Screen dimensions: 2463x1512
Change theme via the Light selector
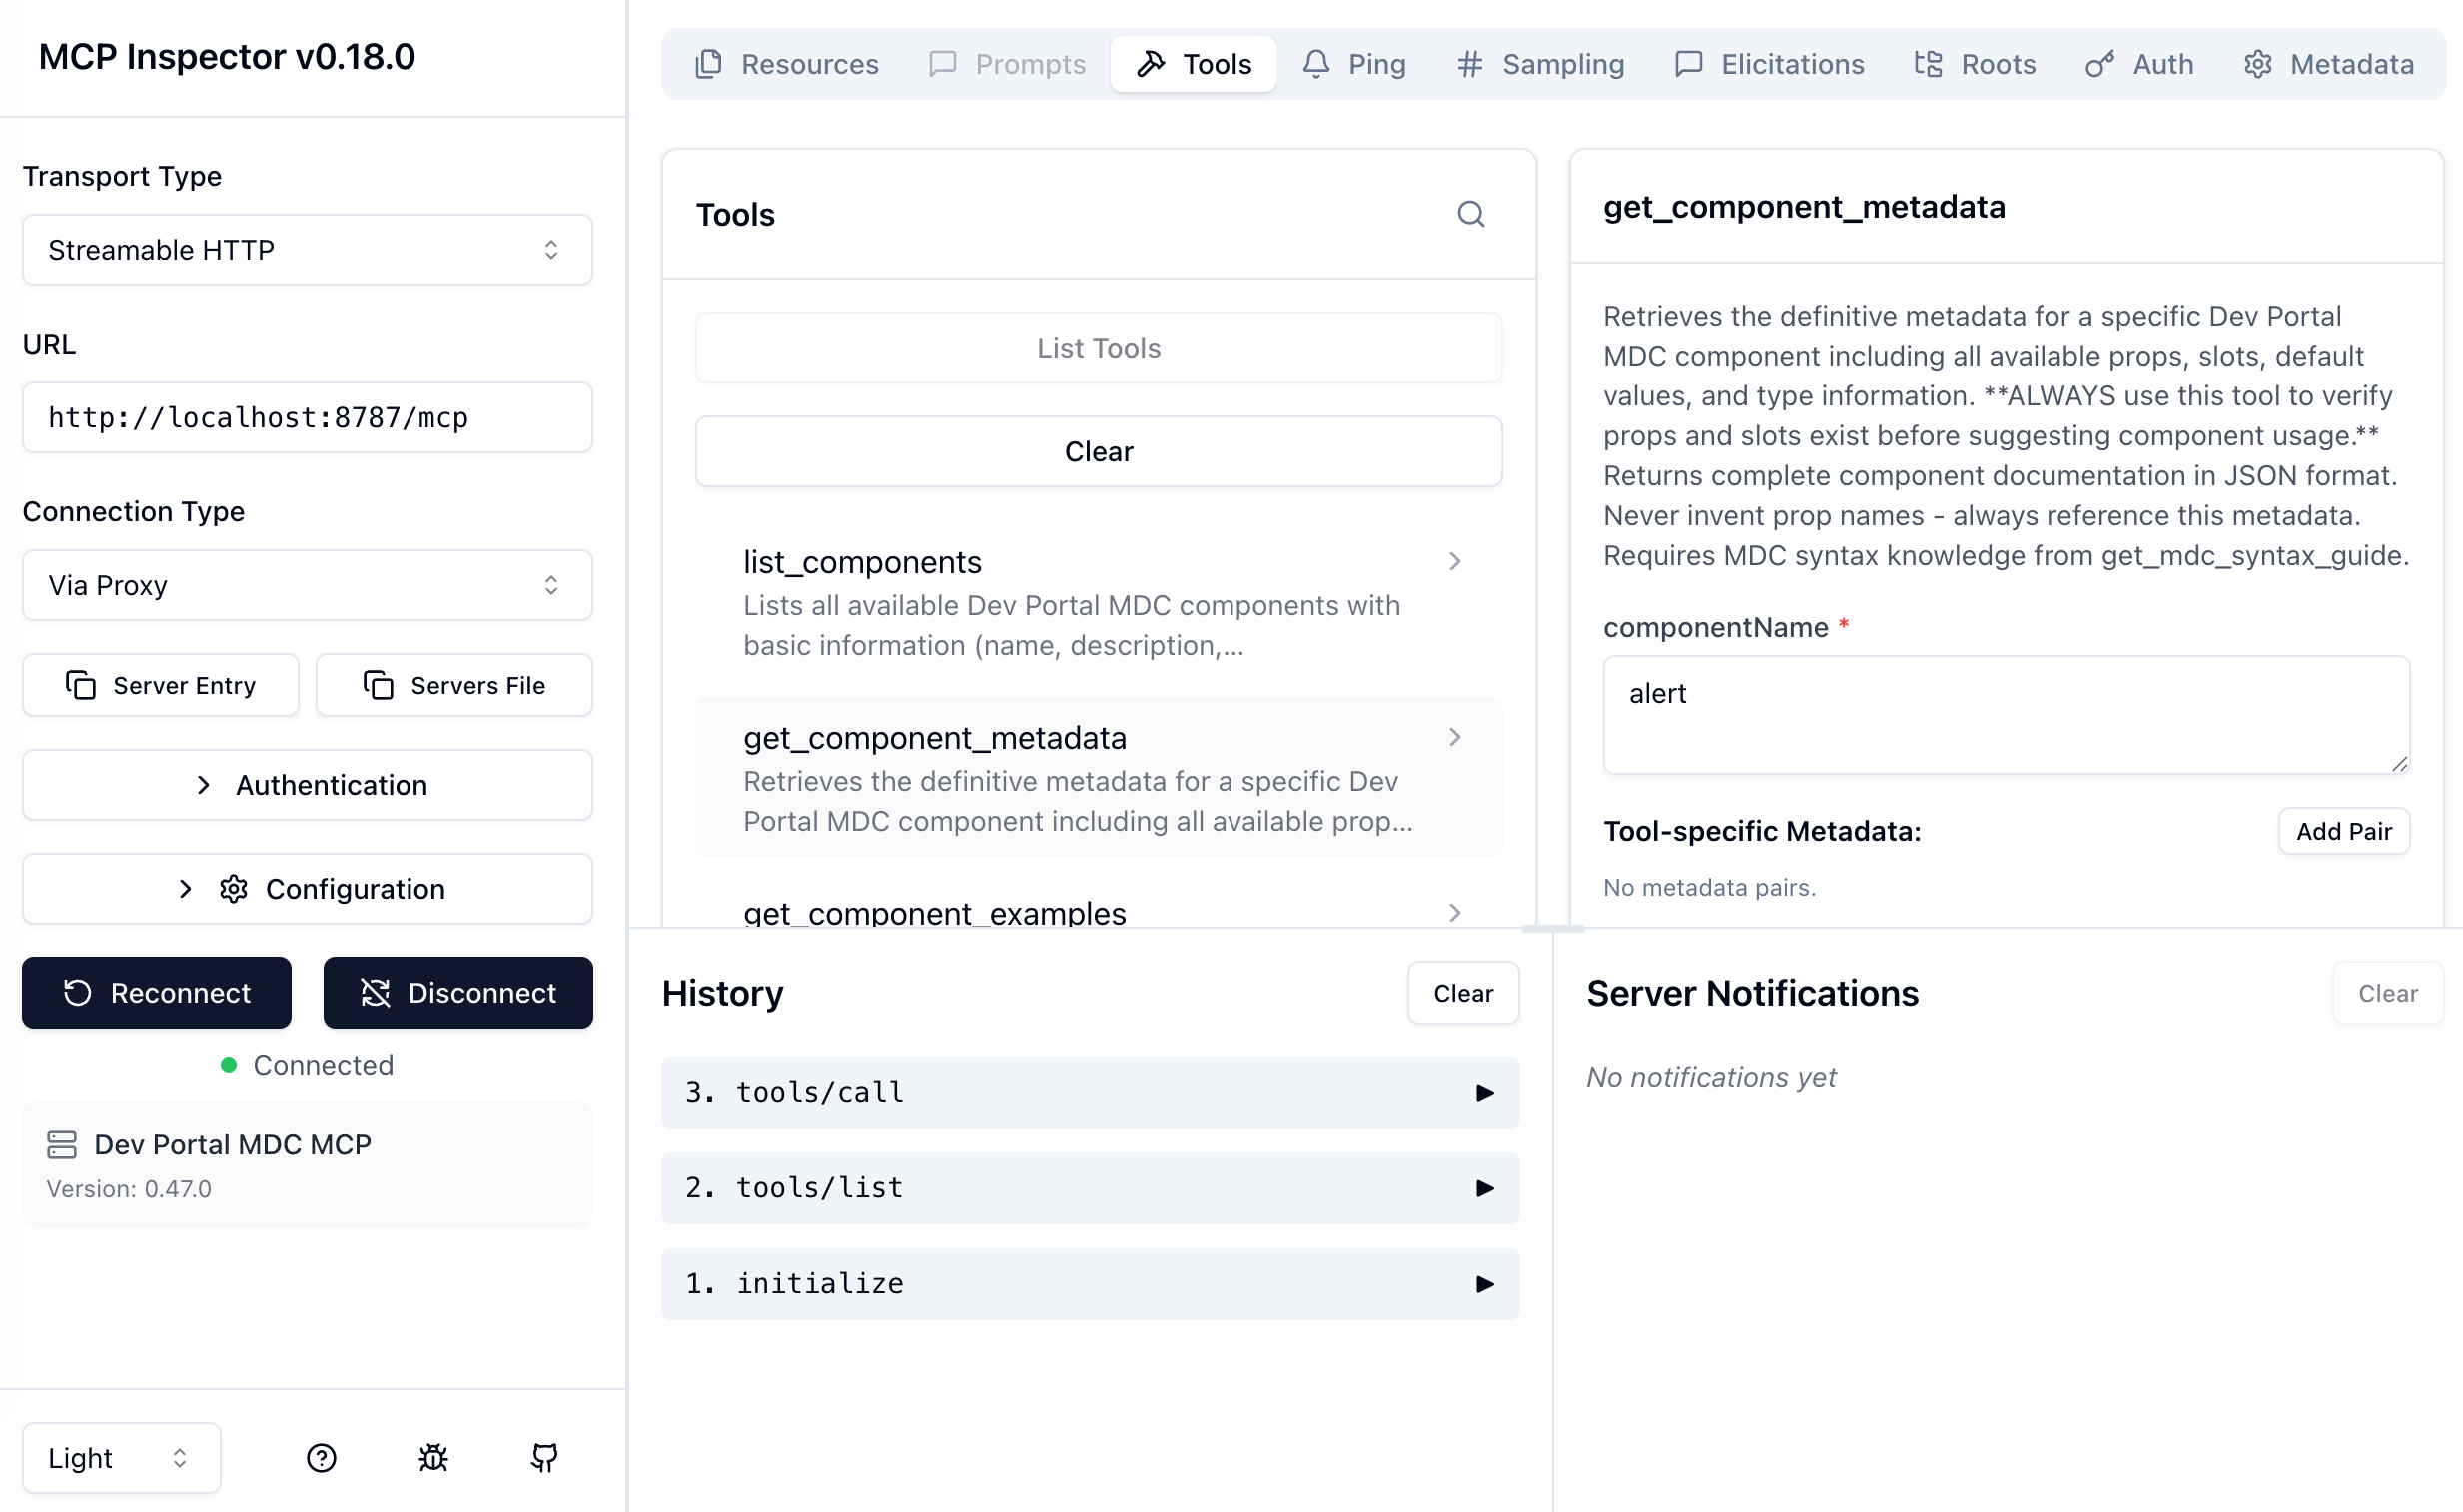pyautogui.click(x=120, y=1457)
